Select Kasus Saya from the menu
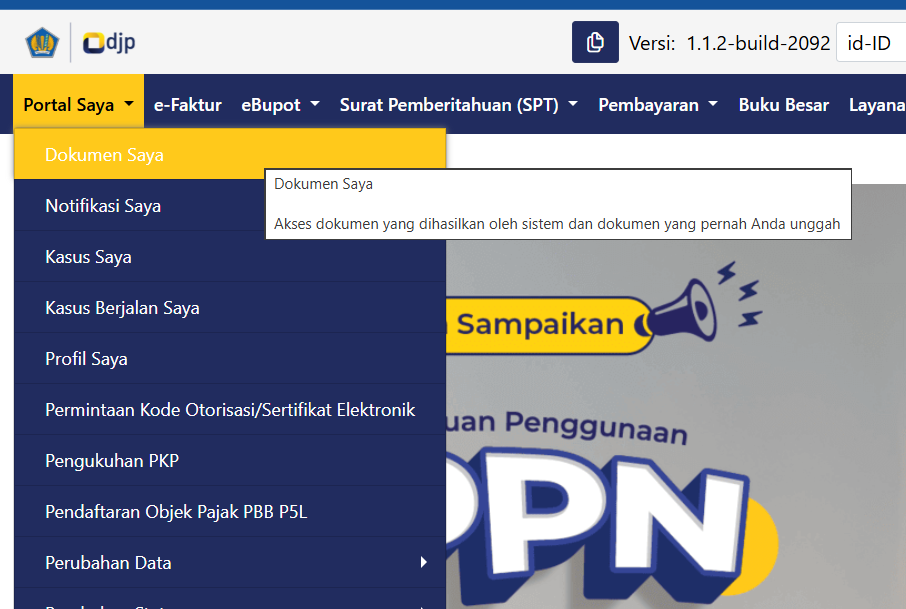 click(230, 257)
